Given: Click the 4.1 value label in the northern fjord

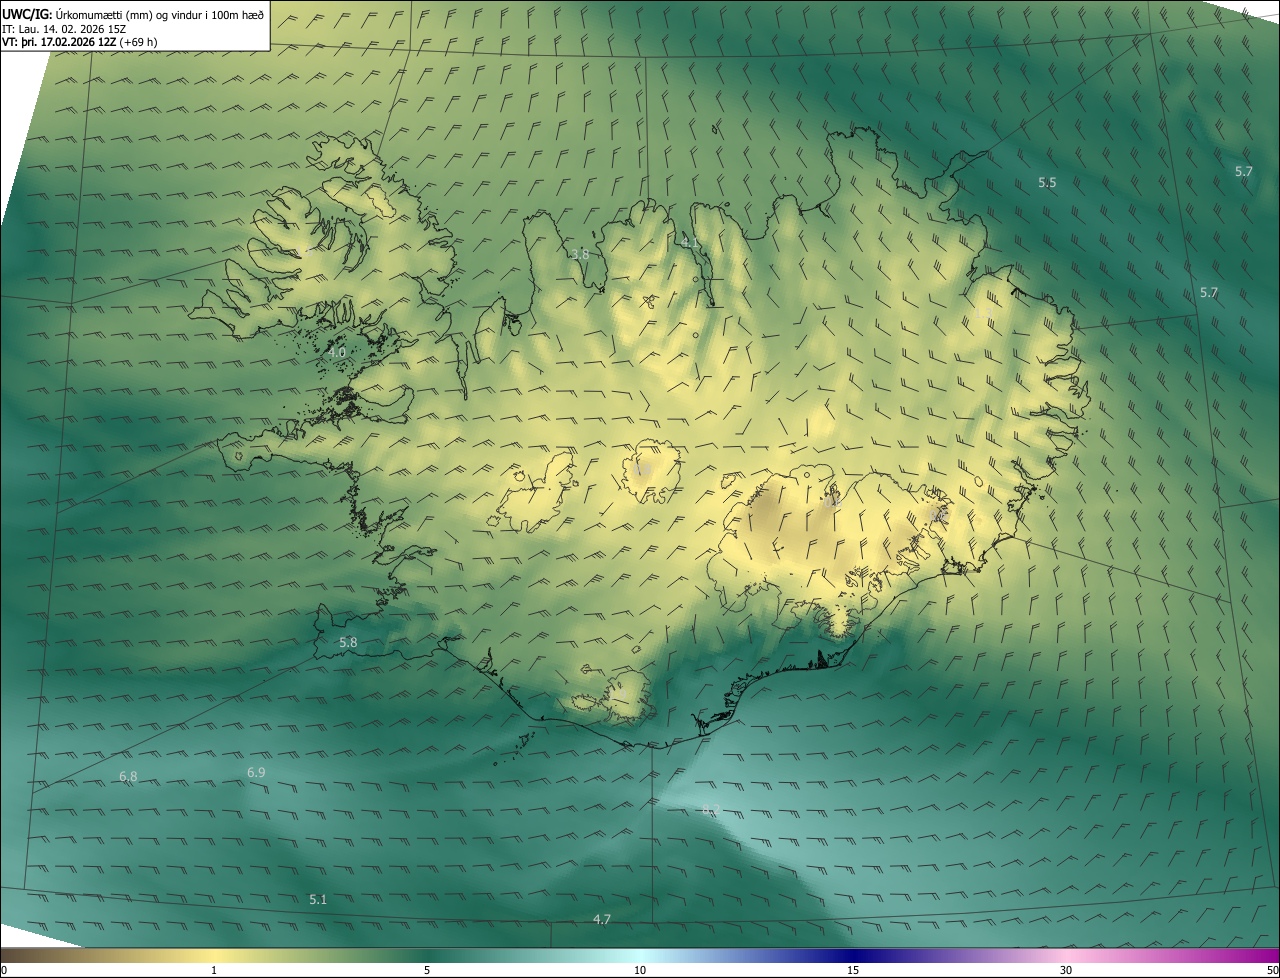Looking at the screenshot, I should [x=689, y=243].
